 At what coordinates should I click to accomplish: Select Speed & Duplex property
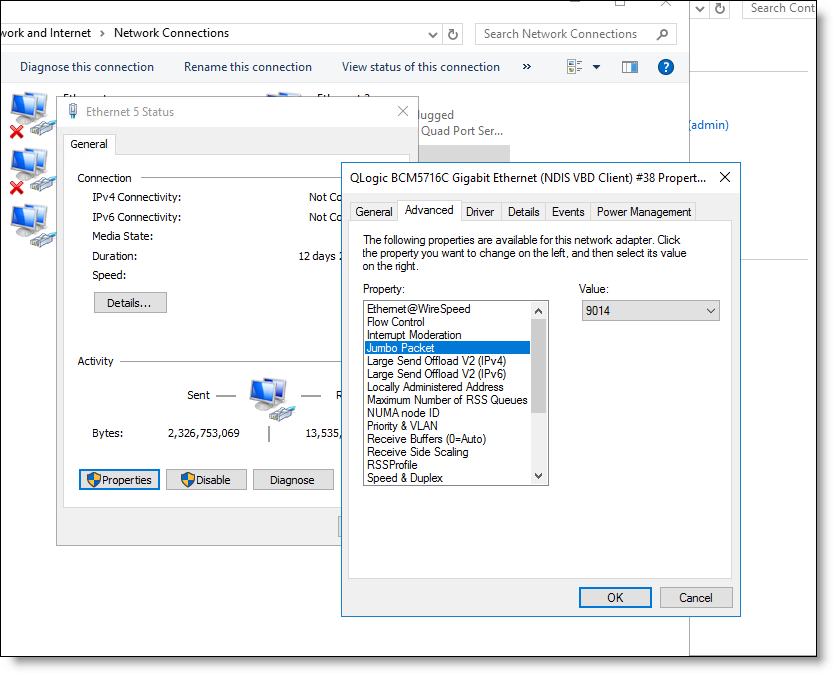[x=447, y=478]
